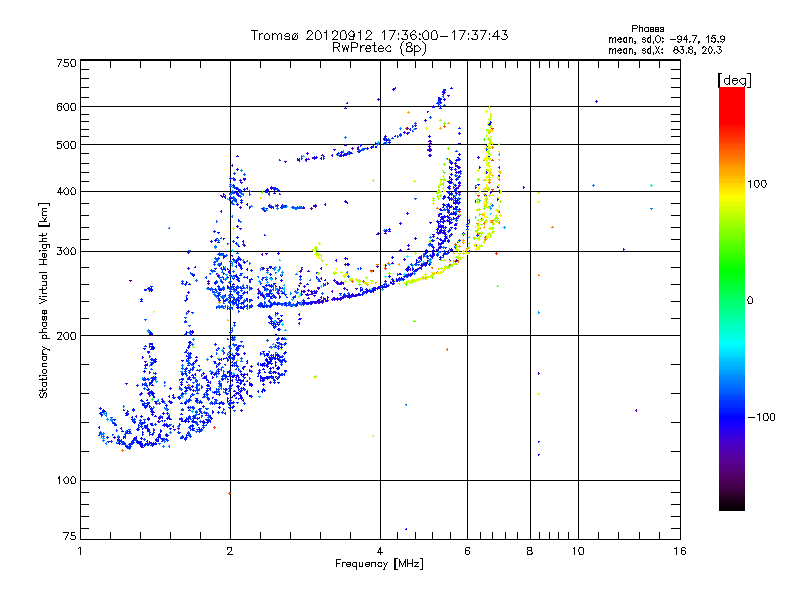Click the y-axis label '500'

(66, 144)
